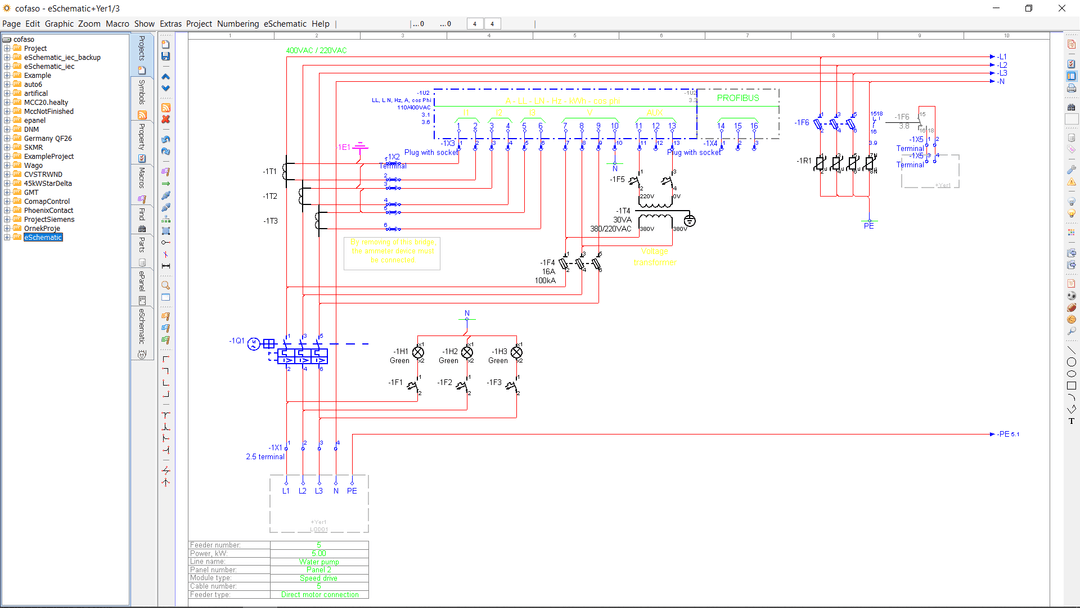Click the unlit gray light bulb icon
This screenshot has width=1080, height=608.
(x=1071, y=202)
